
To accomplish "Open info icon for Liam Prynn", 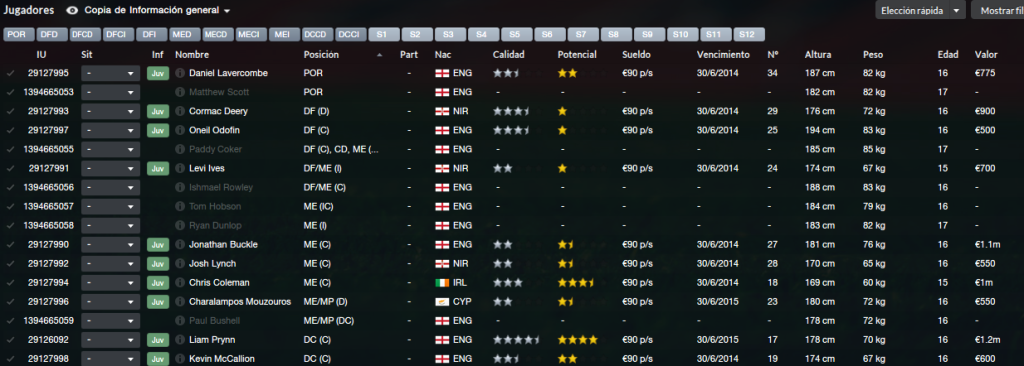I will (x=180, y=340).
